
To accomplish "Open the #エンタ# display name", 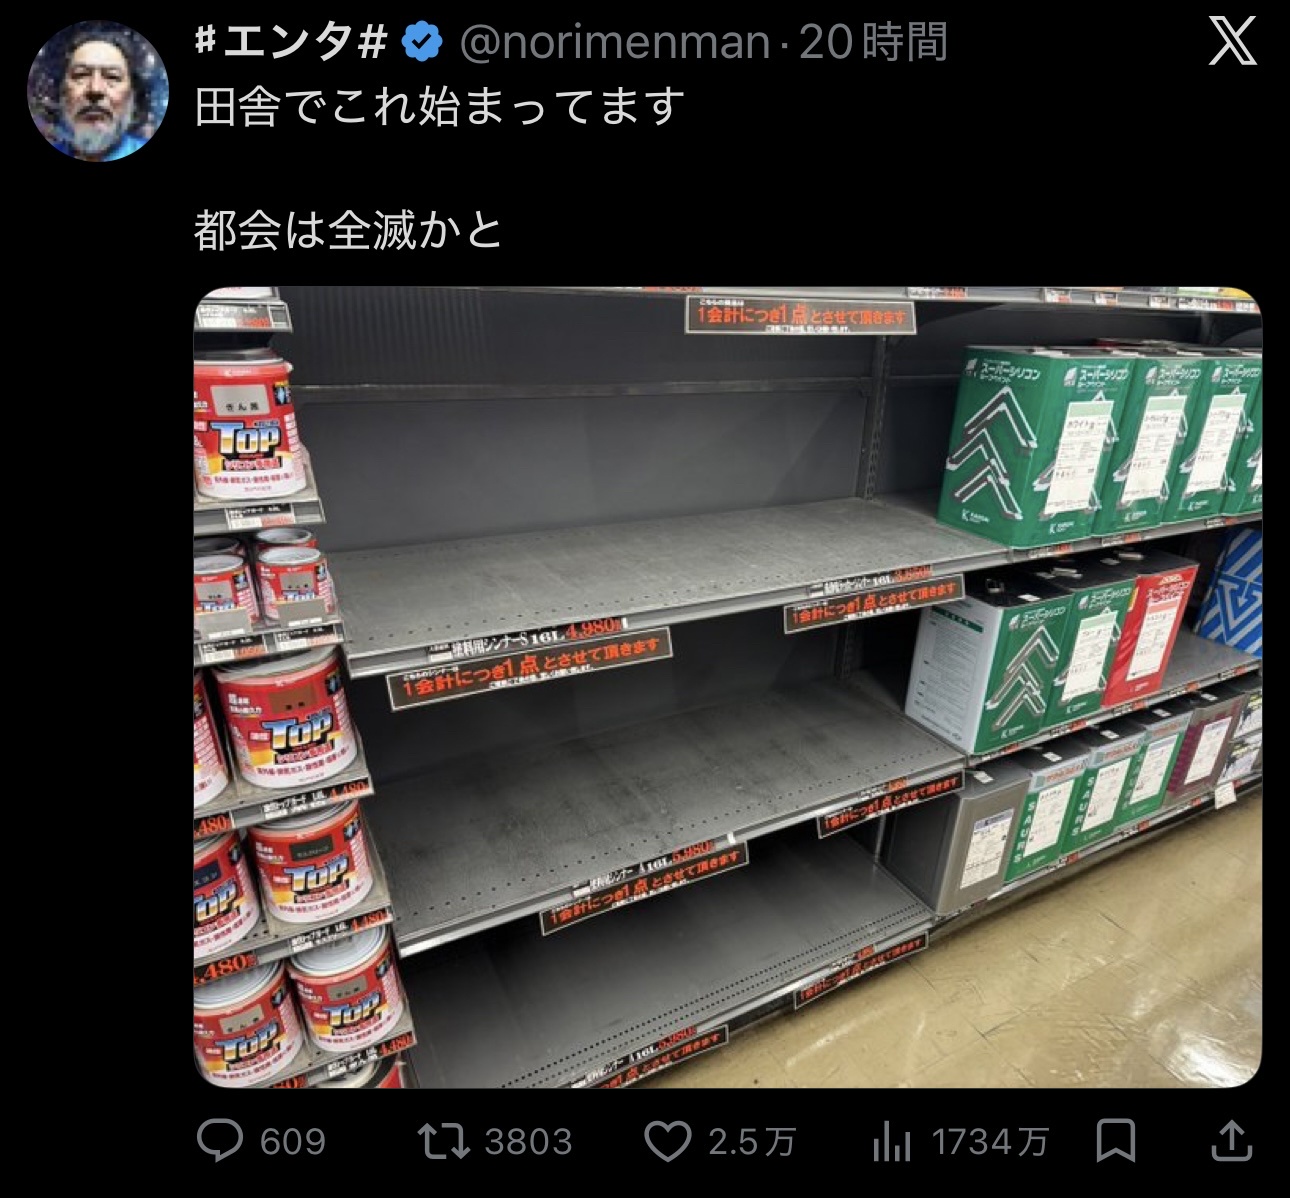I will point(290,42).
